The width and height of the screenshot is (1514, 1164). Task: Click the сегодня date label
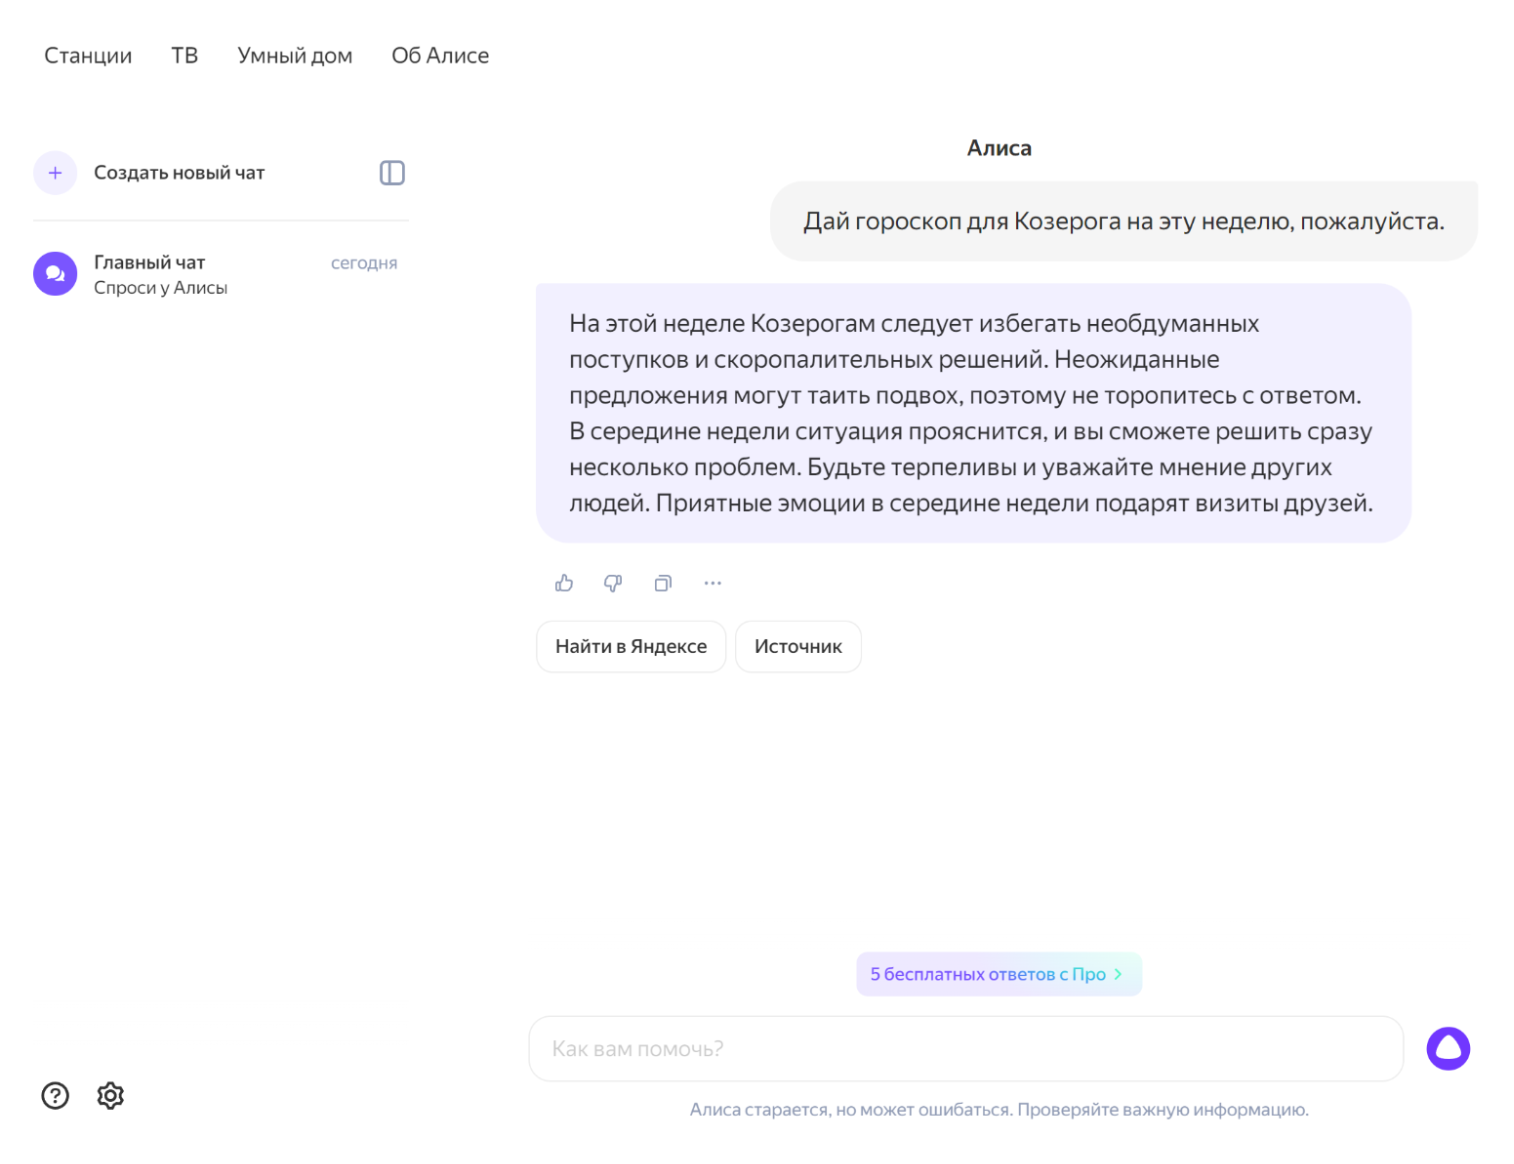[364, 263]
